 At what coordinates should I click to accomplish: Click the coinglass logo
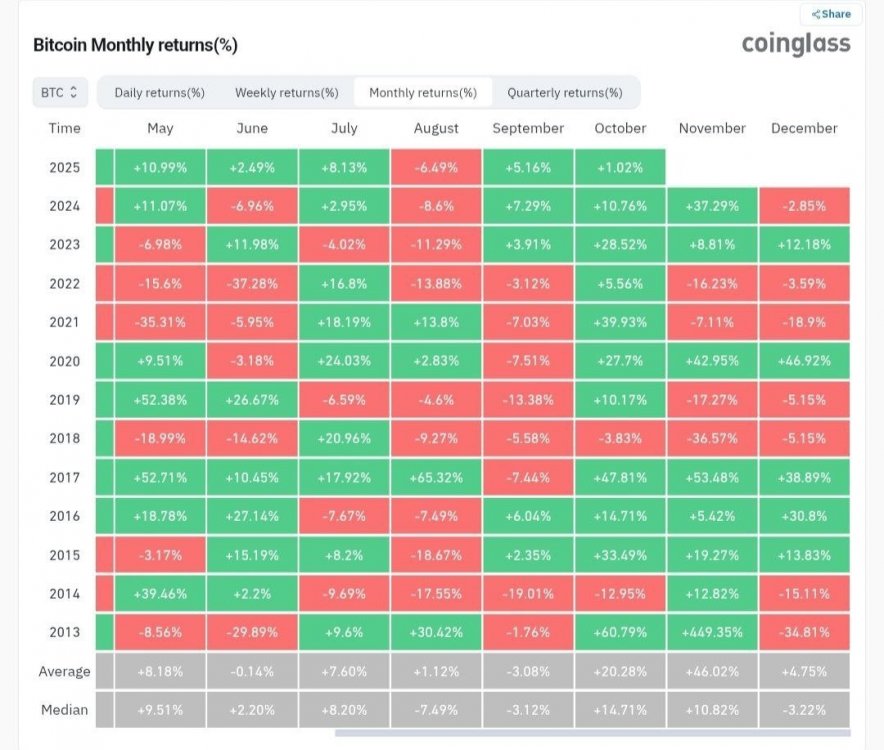pyautogui.click(x=796, y=44)
